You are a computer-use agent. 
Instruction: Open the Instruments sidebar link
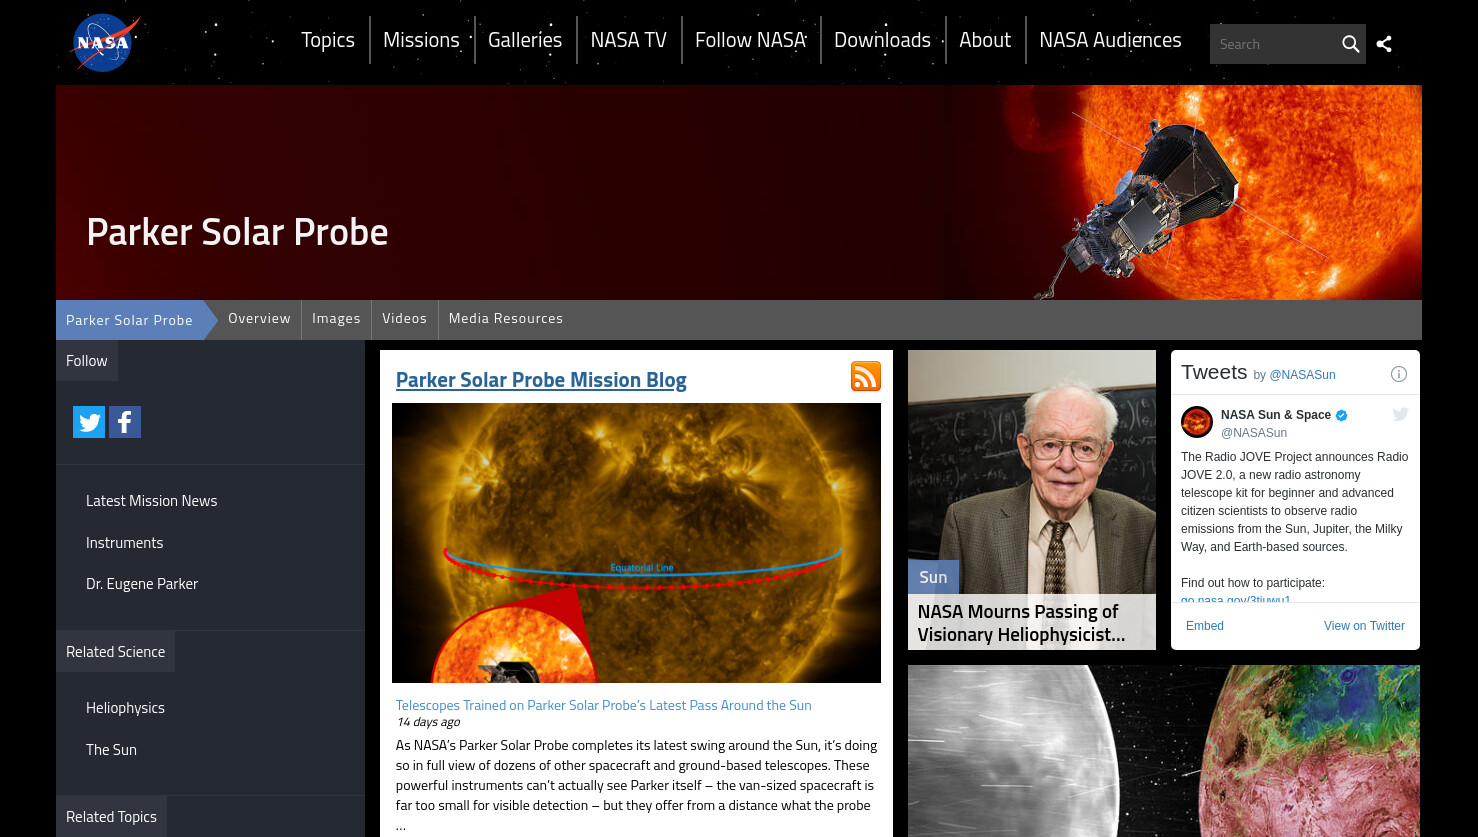(124, 543)
